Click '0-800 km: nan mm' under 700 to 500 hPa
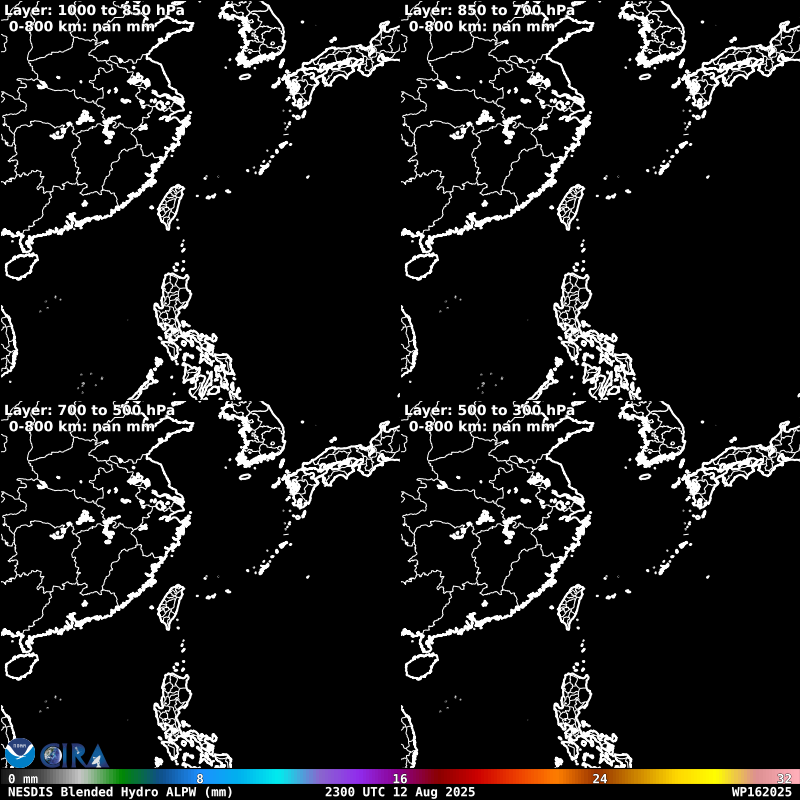This screenshot has height=800, width=800. 82,427
